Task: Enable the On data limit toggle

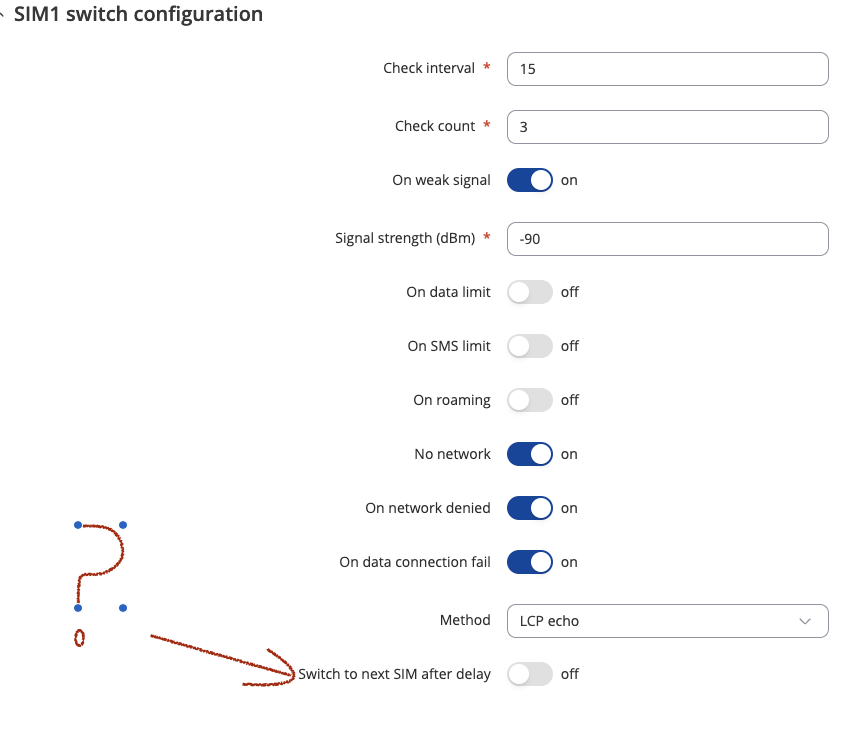Action: (x=529, y=292)
